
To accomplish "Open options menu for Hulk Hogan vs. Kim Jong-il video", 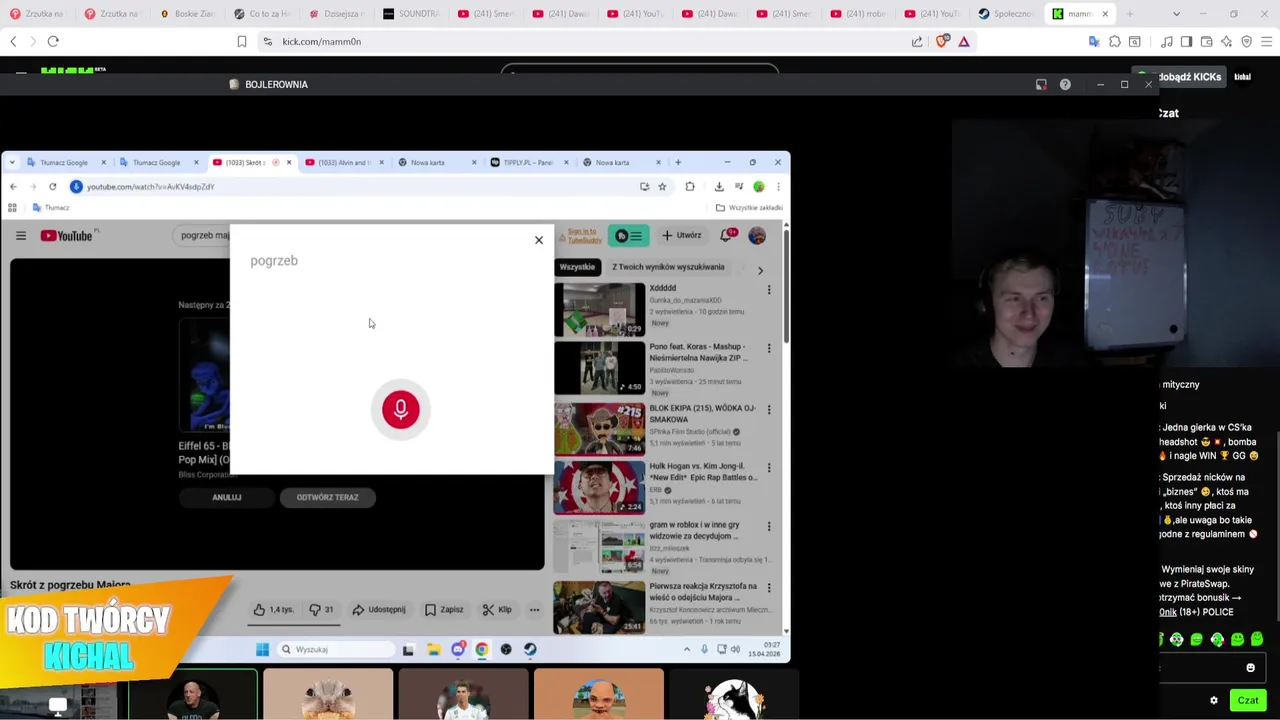I will click(x=769, y=467).
